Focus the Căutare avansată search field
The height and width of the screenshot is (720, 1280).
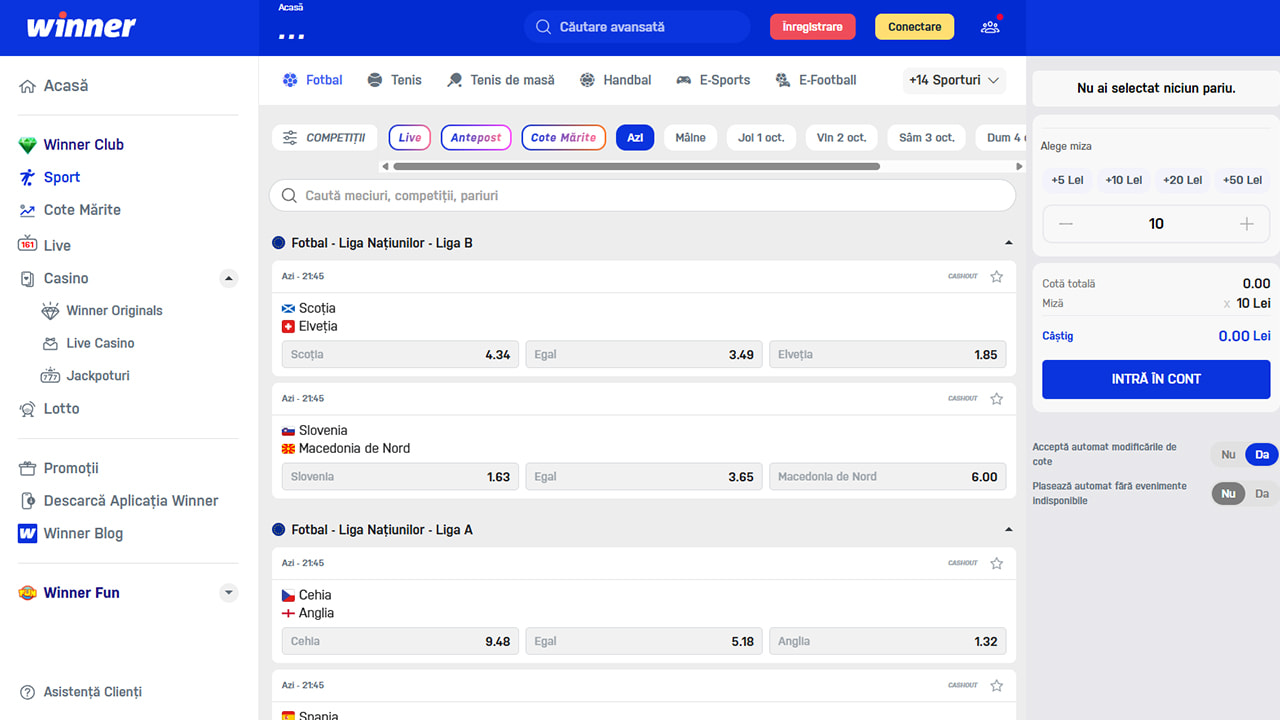[637, 27]
